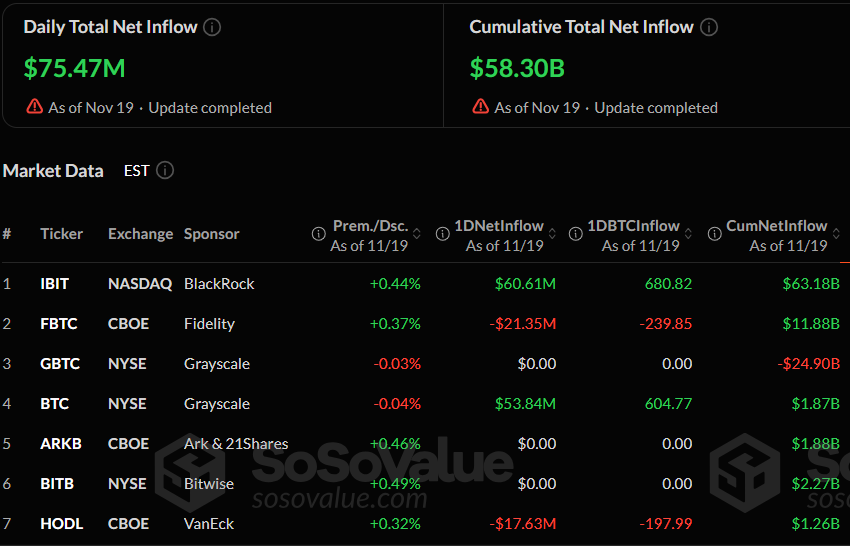Click the Market Data heading

(x=53, y=171)
